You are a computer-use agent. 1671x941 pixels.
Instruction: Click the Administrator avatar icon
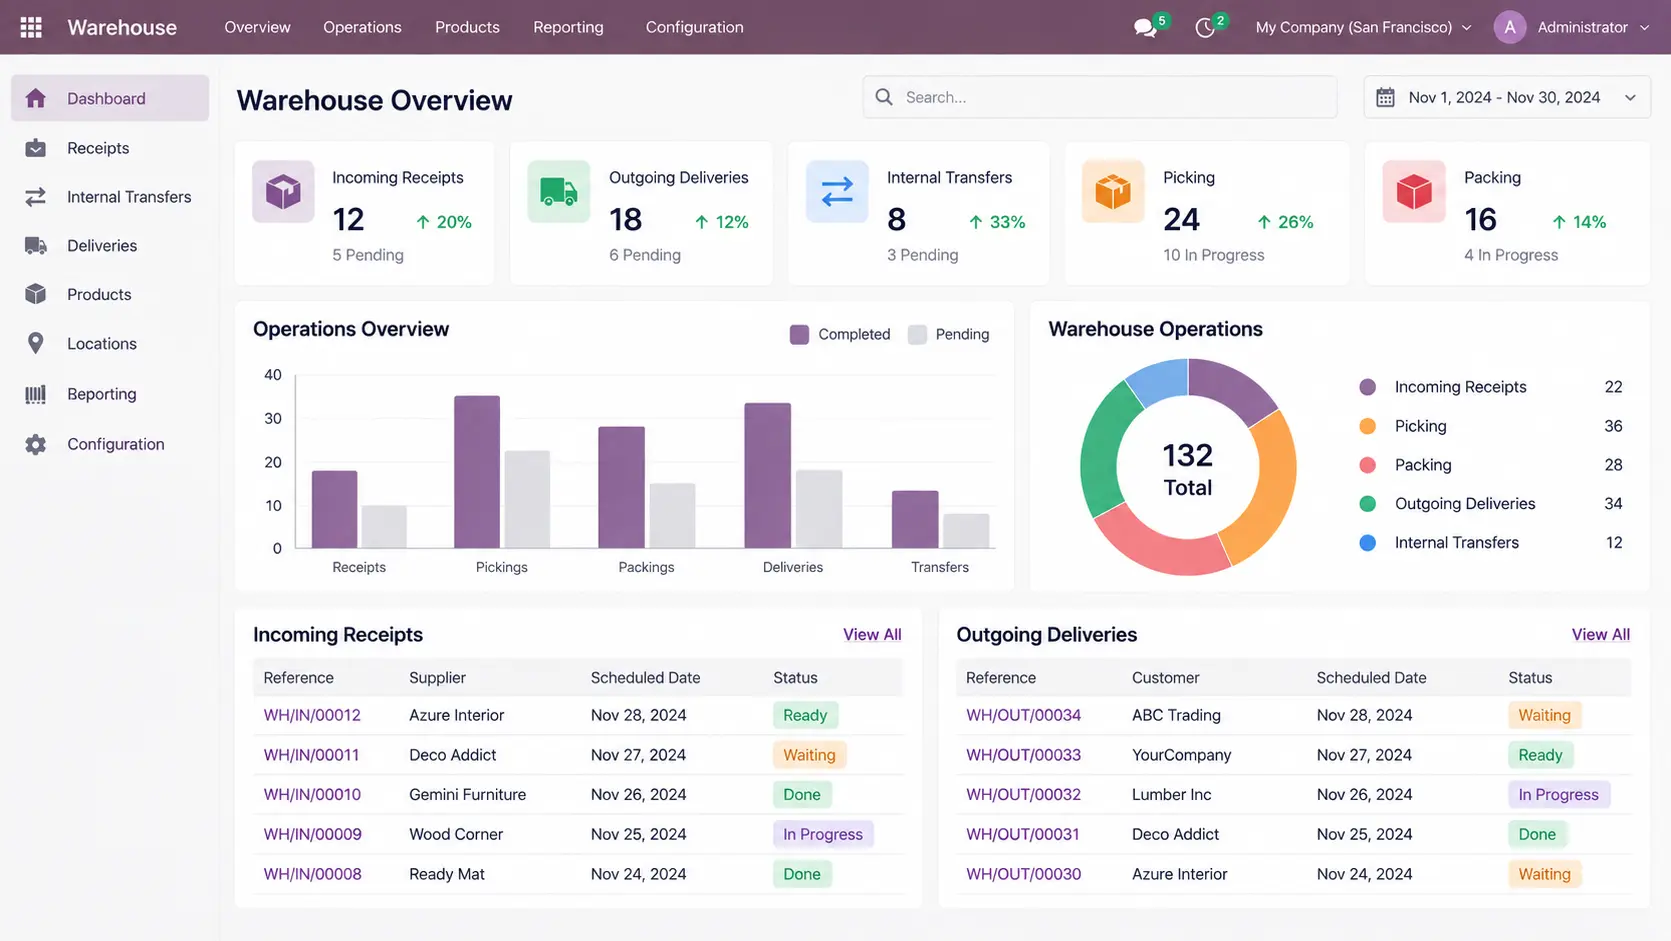point(1509,27)
